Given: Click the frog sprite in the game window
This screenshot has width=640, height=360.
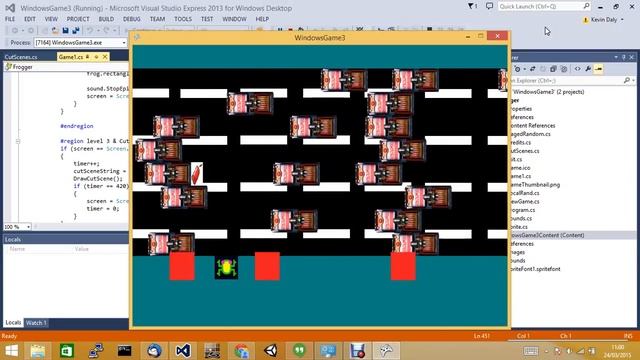Looking at the screenshot, I should [x=226, y=268].
